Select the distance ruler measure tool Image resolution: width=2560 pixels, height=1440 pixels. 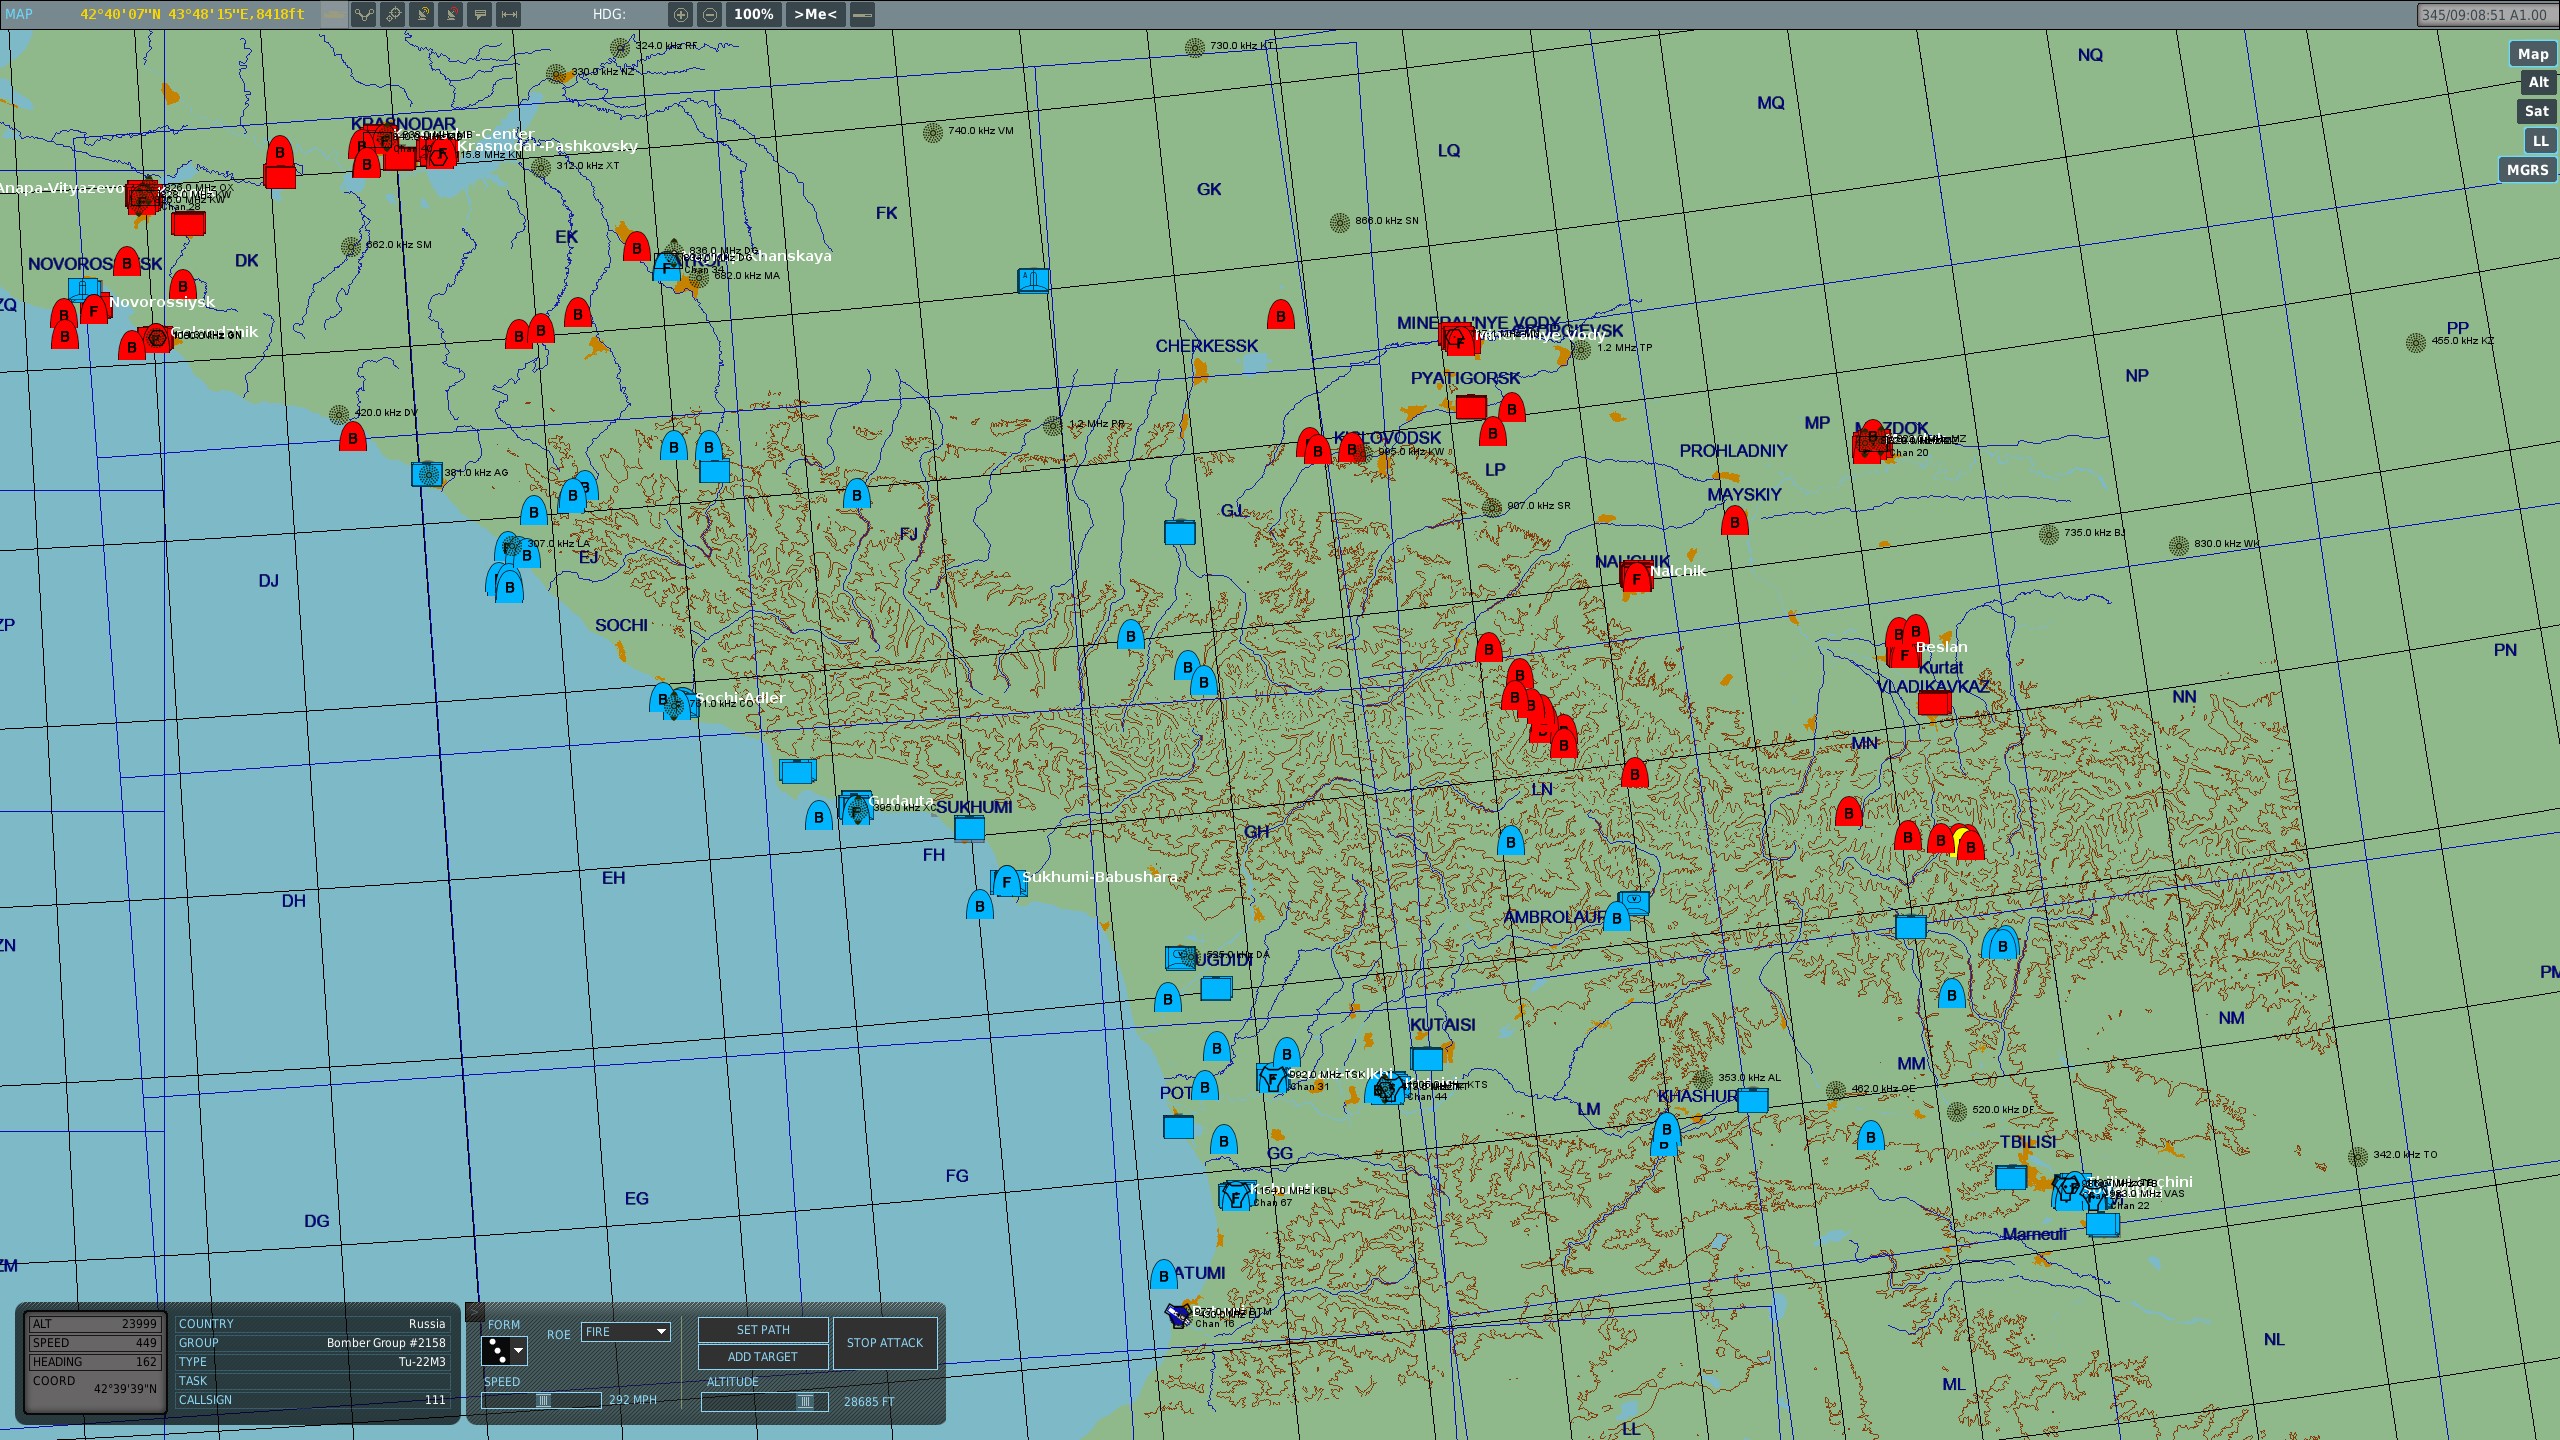click(509, 14)
